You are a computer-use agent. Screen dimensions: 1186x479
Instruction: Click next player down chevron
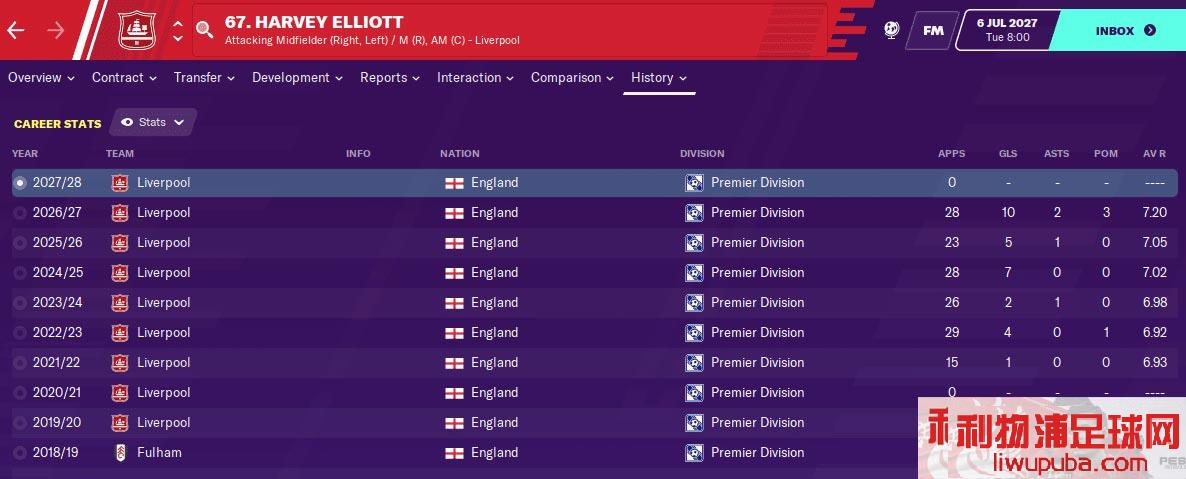tap(178, 39)
